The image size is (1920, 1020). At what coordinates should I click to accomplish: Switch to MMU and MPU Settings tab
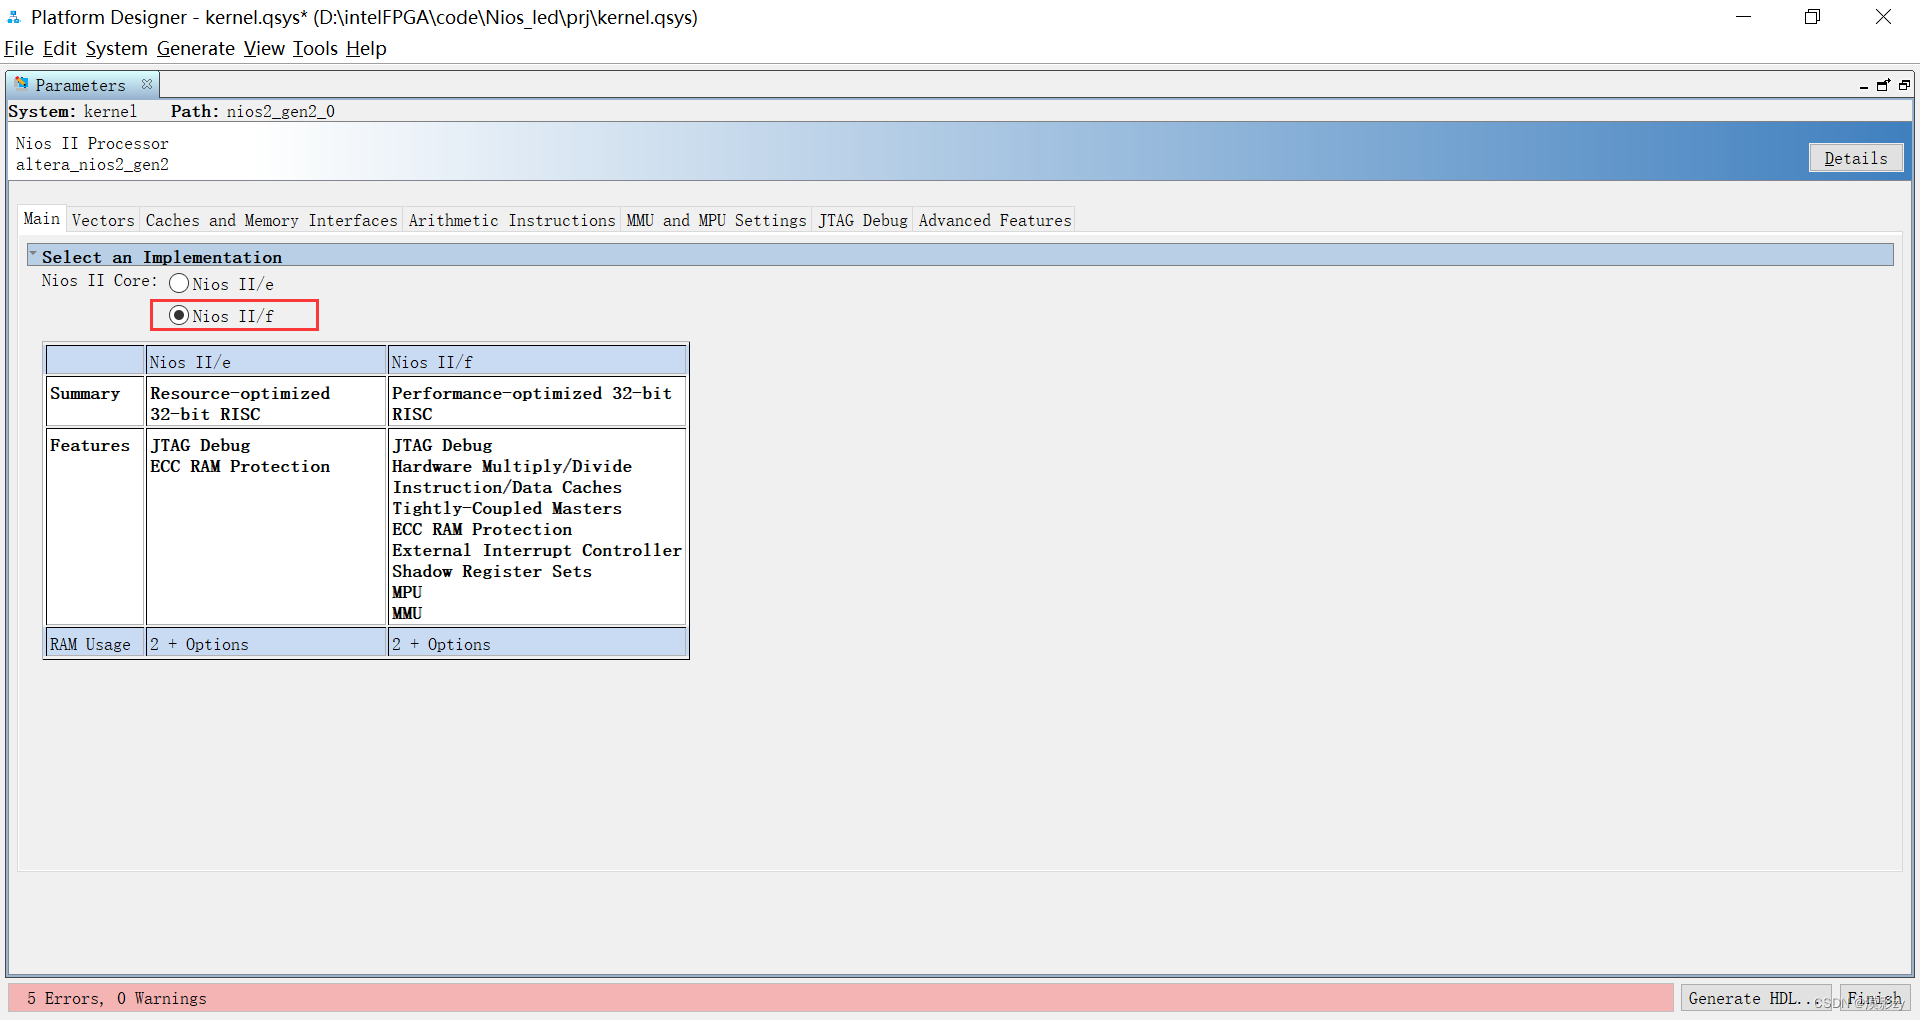pyautogui.click(x=716, y=220)
